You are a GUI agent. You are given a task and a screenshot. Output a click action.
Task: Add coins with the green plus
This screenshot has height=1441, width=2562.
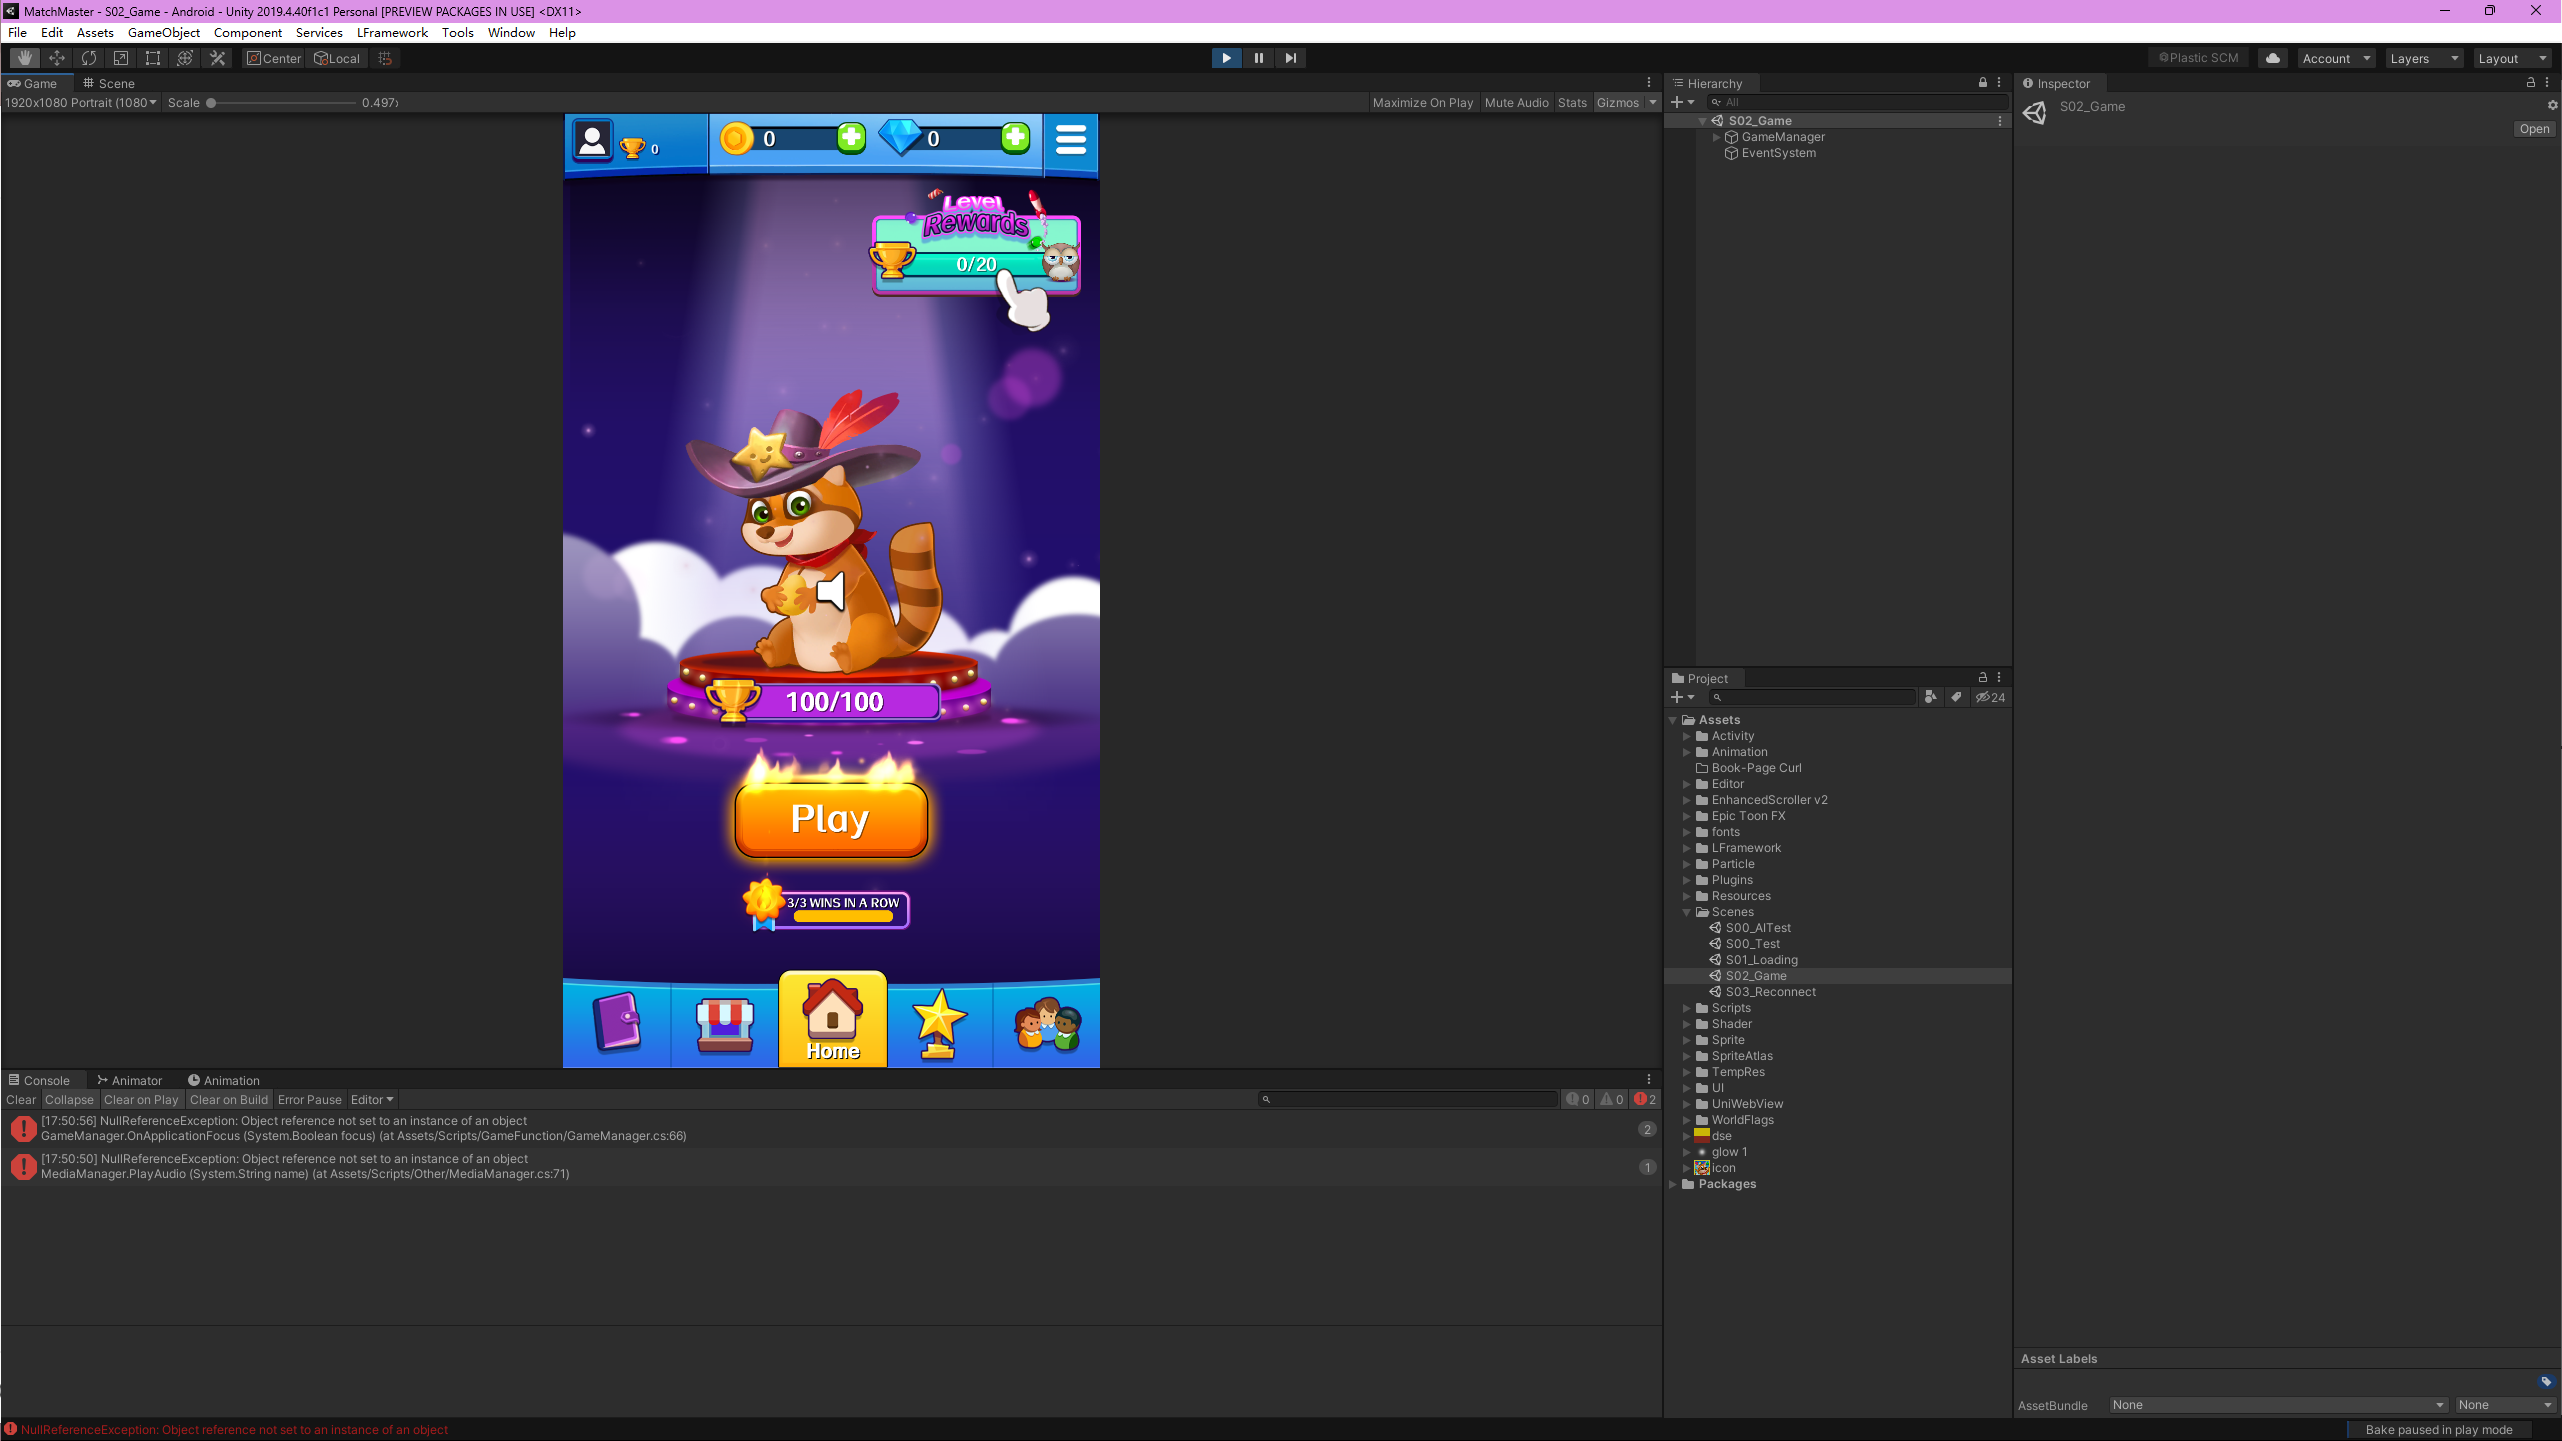point(851,138)
